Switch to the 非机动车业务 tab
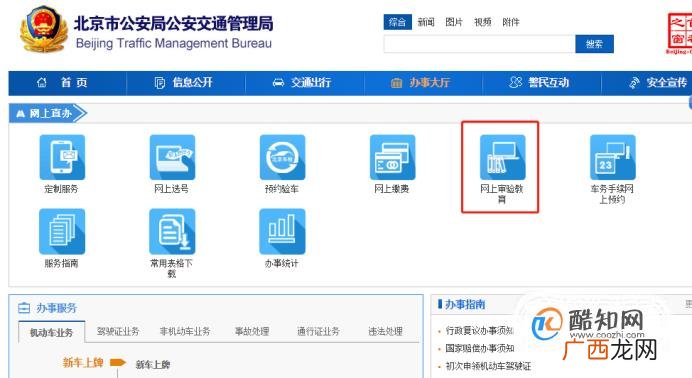 point(185,331)
